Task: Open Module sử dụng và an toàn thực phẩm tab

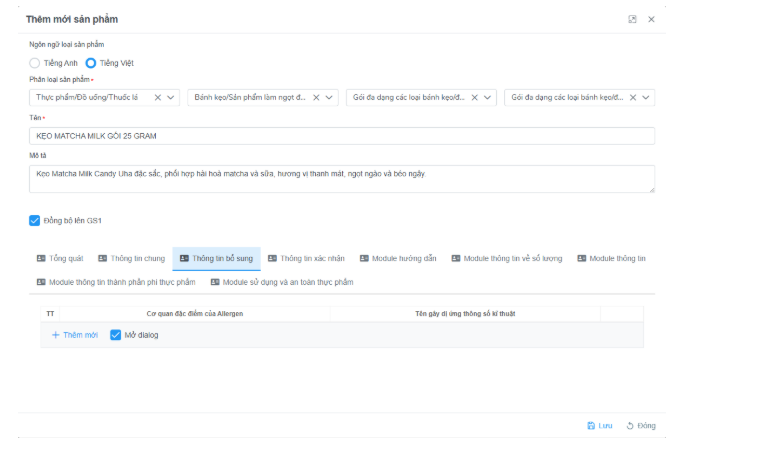Action: pyautogui.click(x=281, y=282)
